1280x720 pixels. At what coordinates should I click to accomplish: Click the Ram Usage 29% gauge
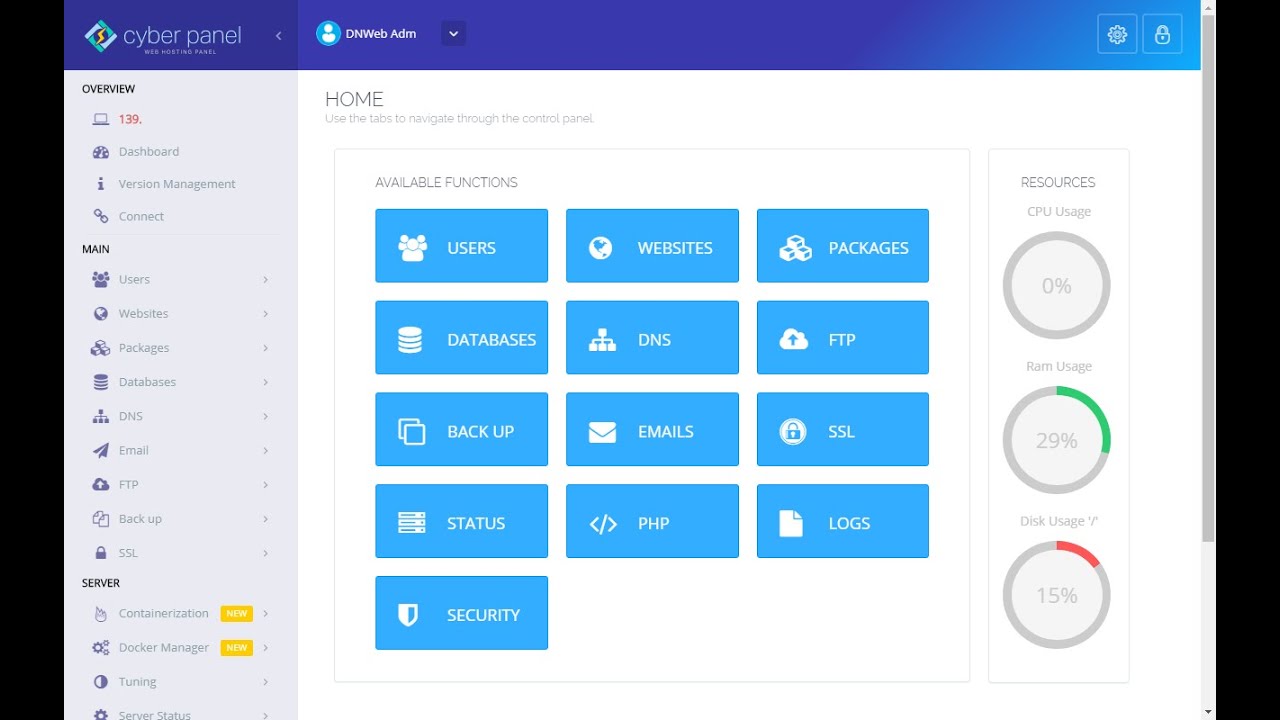(x=1056, y=440)
